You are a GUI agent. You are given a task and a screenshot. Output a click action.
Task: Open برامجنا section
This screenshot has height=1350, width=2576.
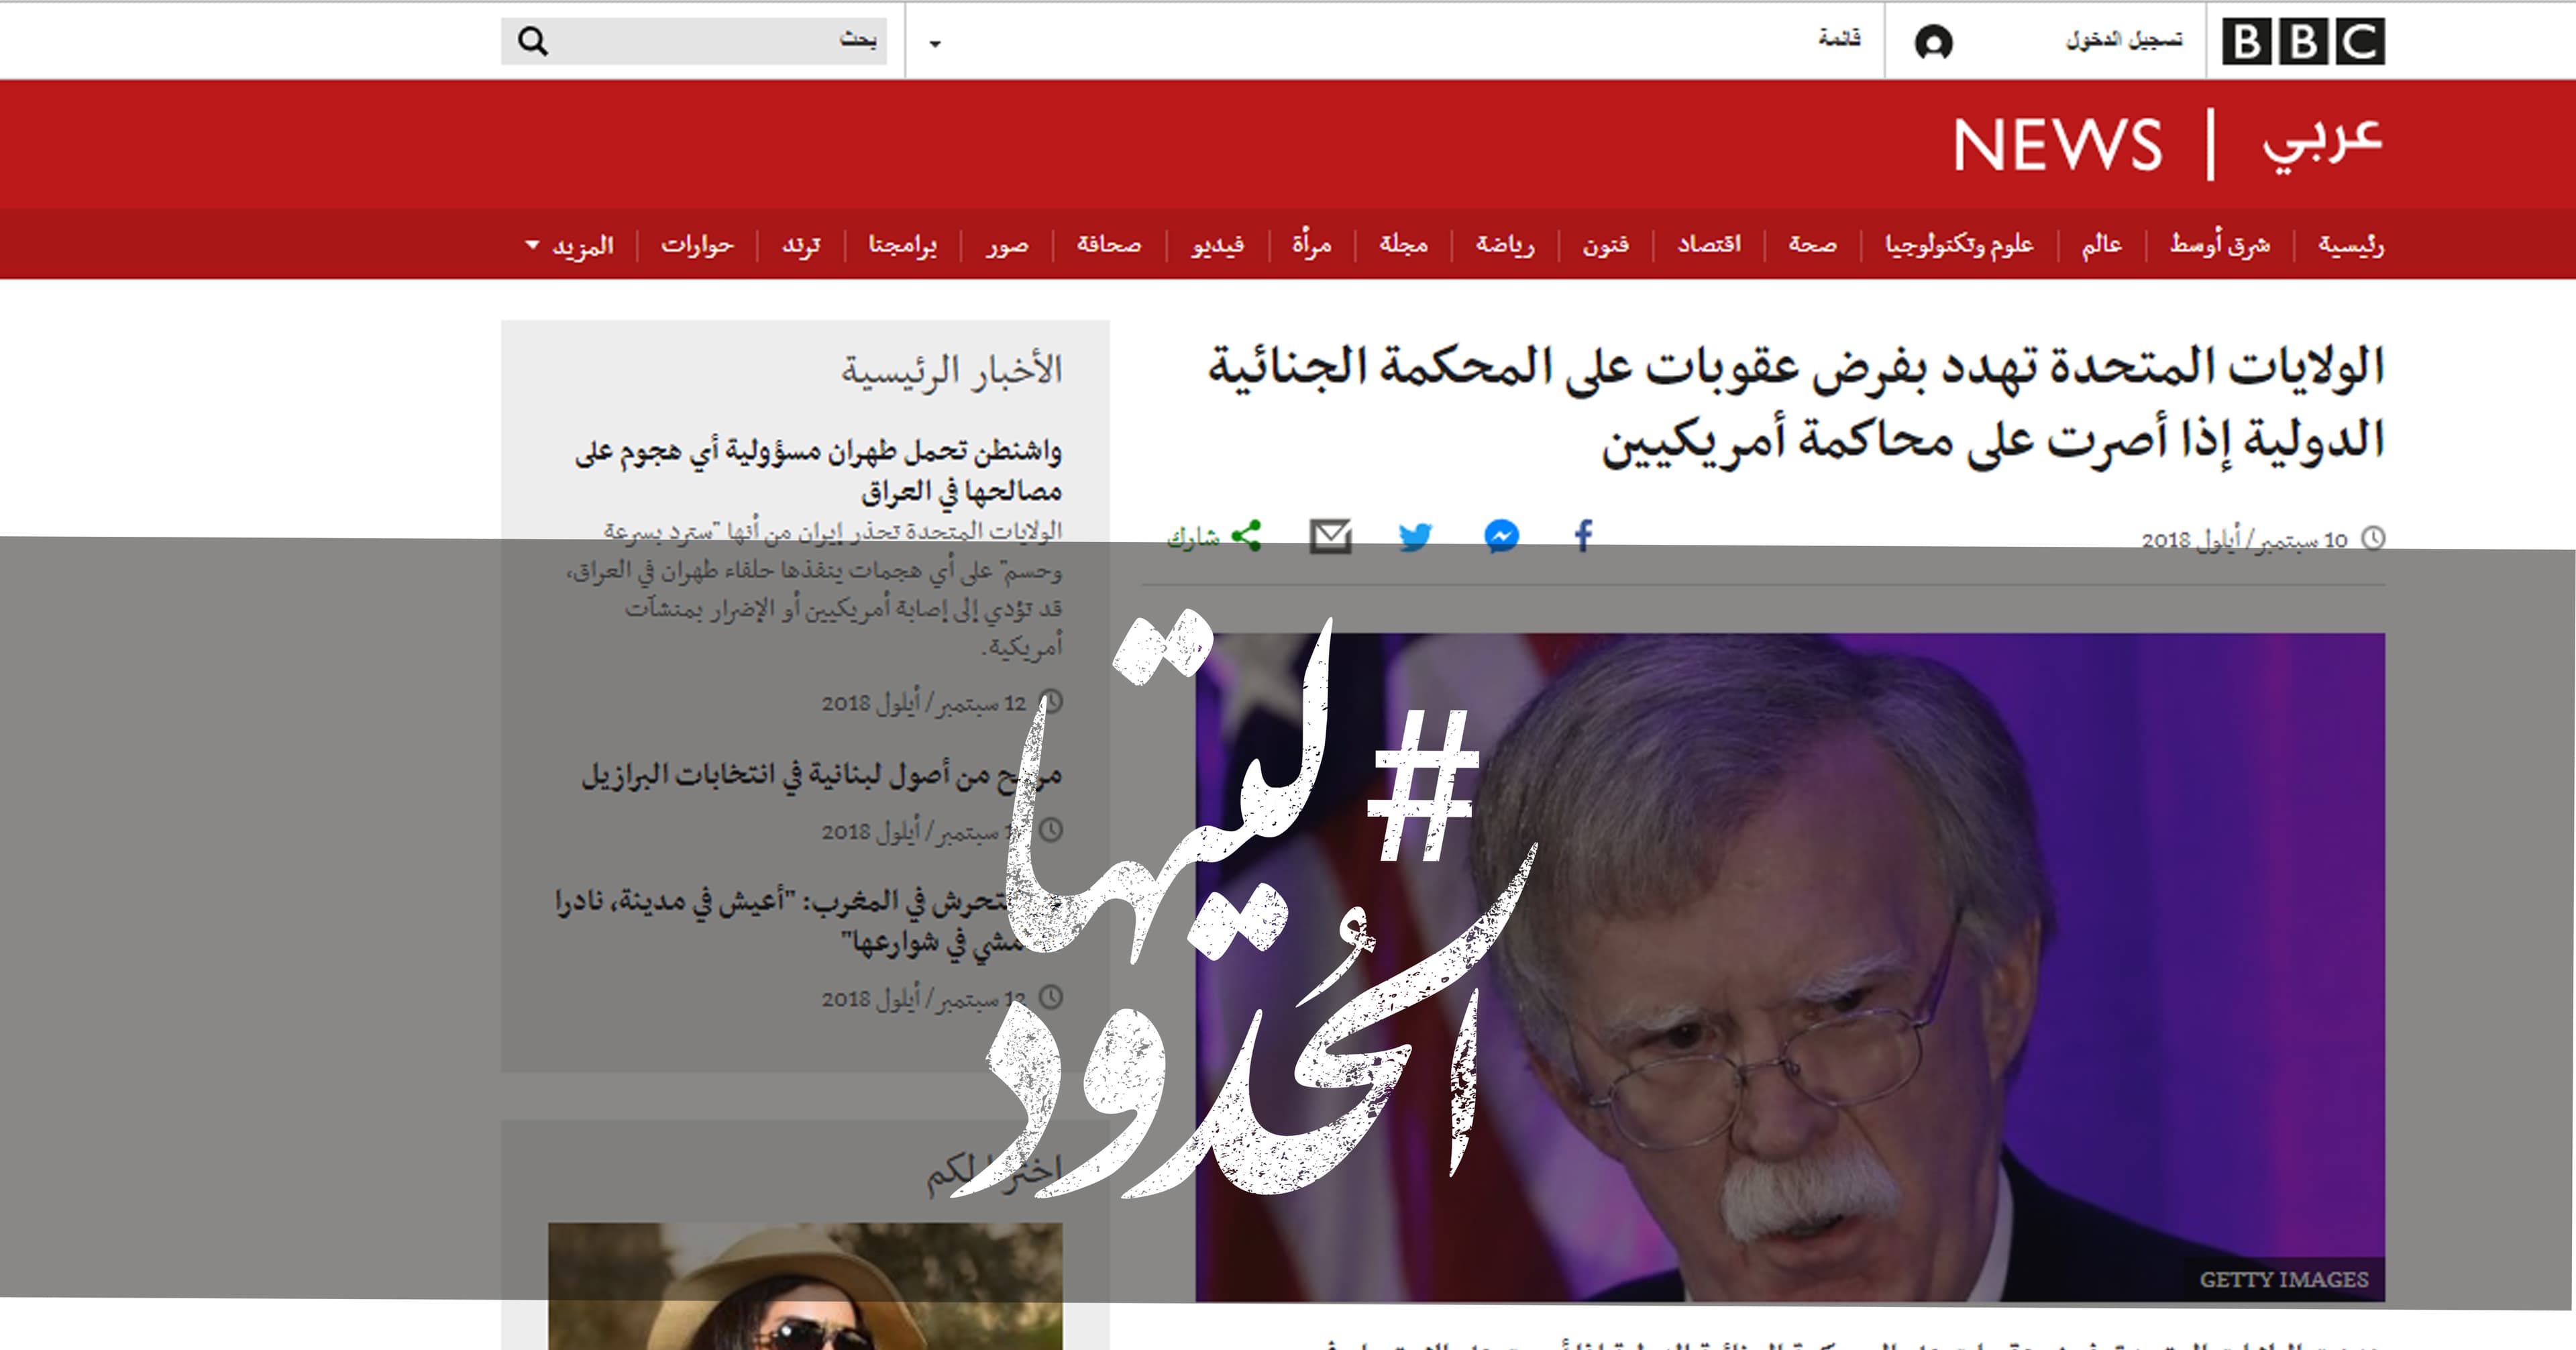click(902, 245)
